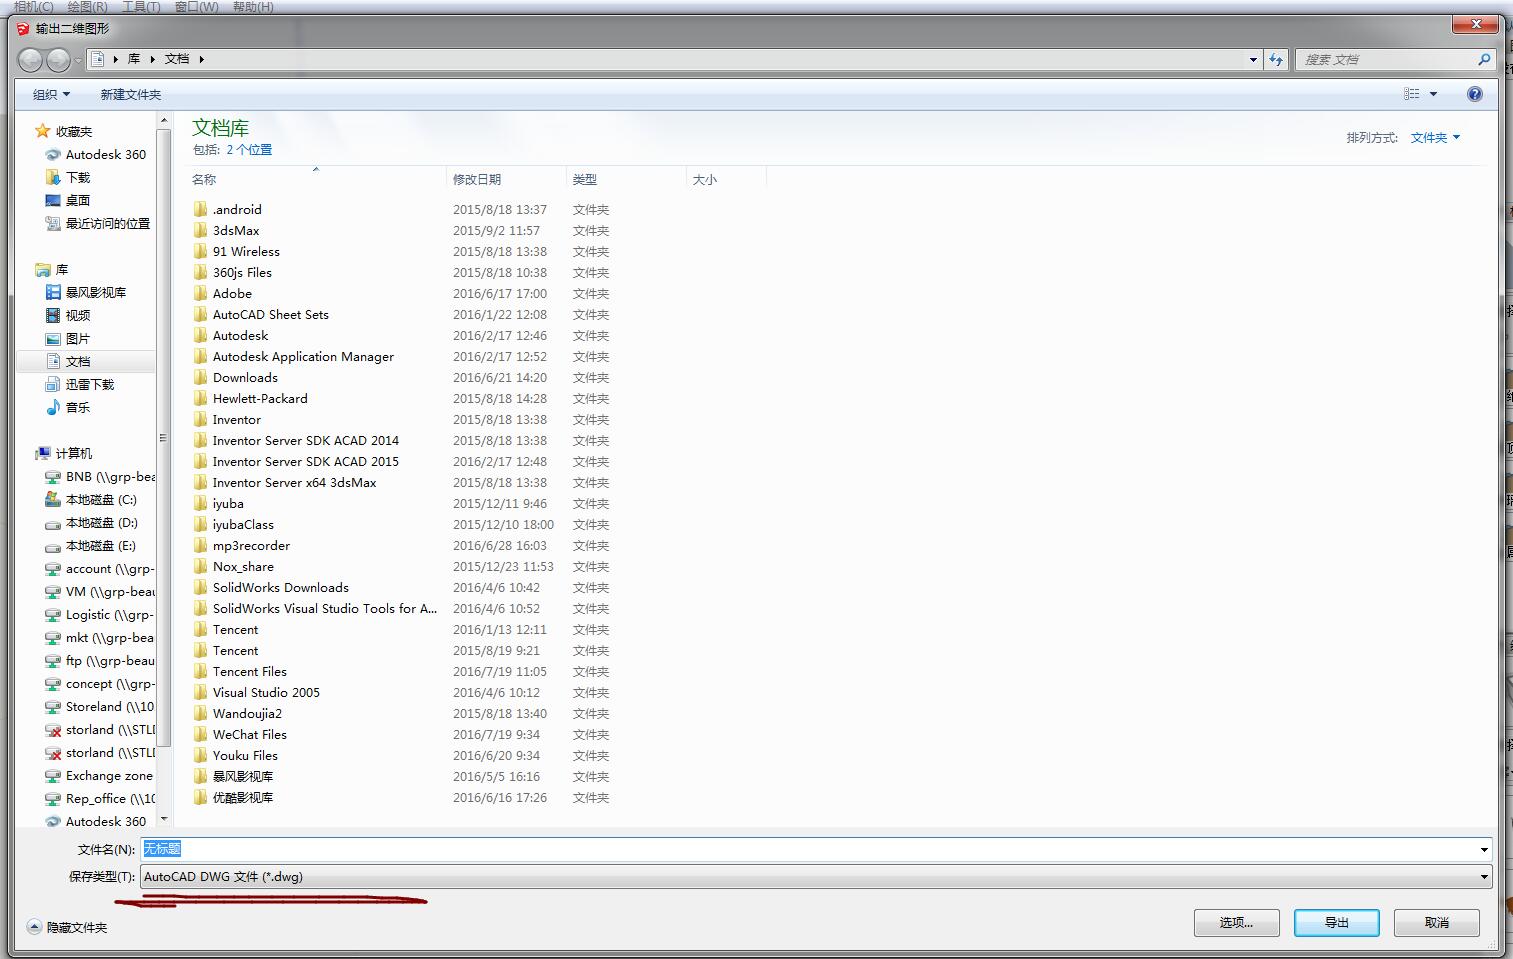Click the 新建文件夹 button
Image resolution: width=1513 pixels, height=959 pixels.
pos(130,94)
